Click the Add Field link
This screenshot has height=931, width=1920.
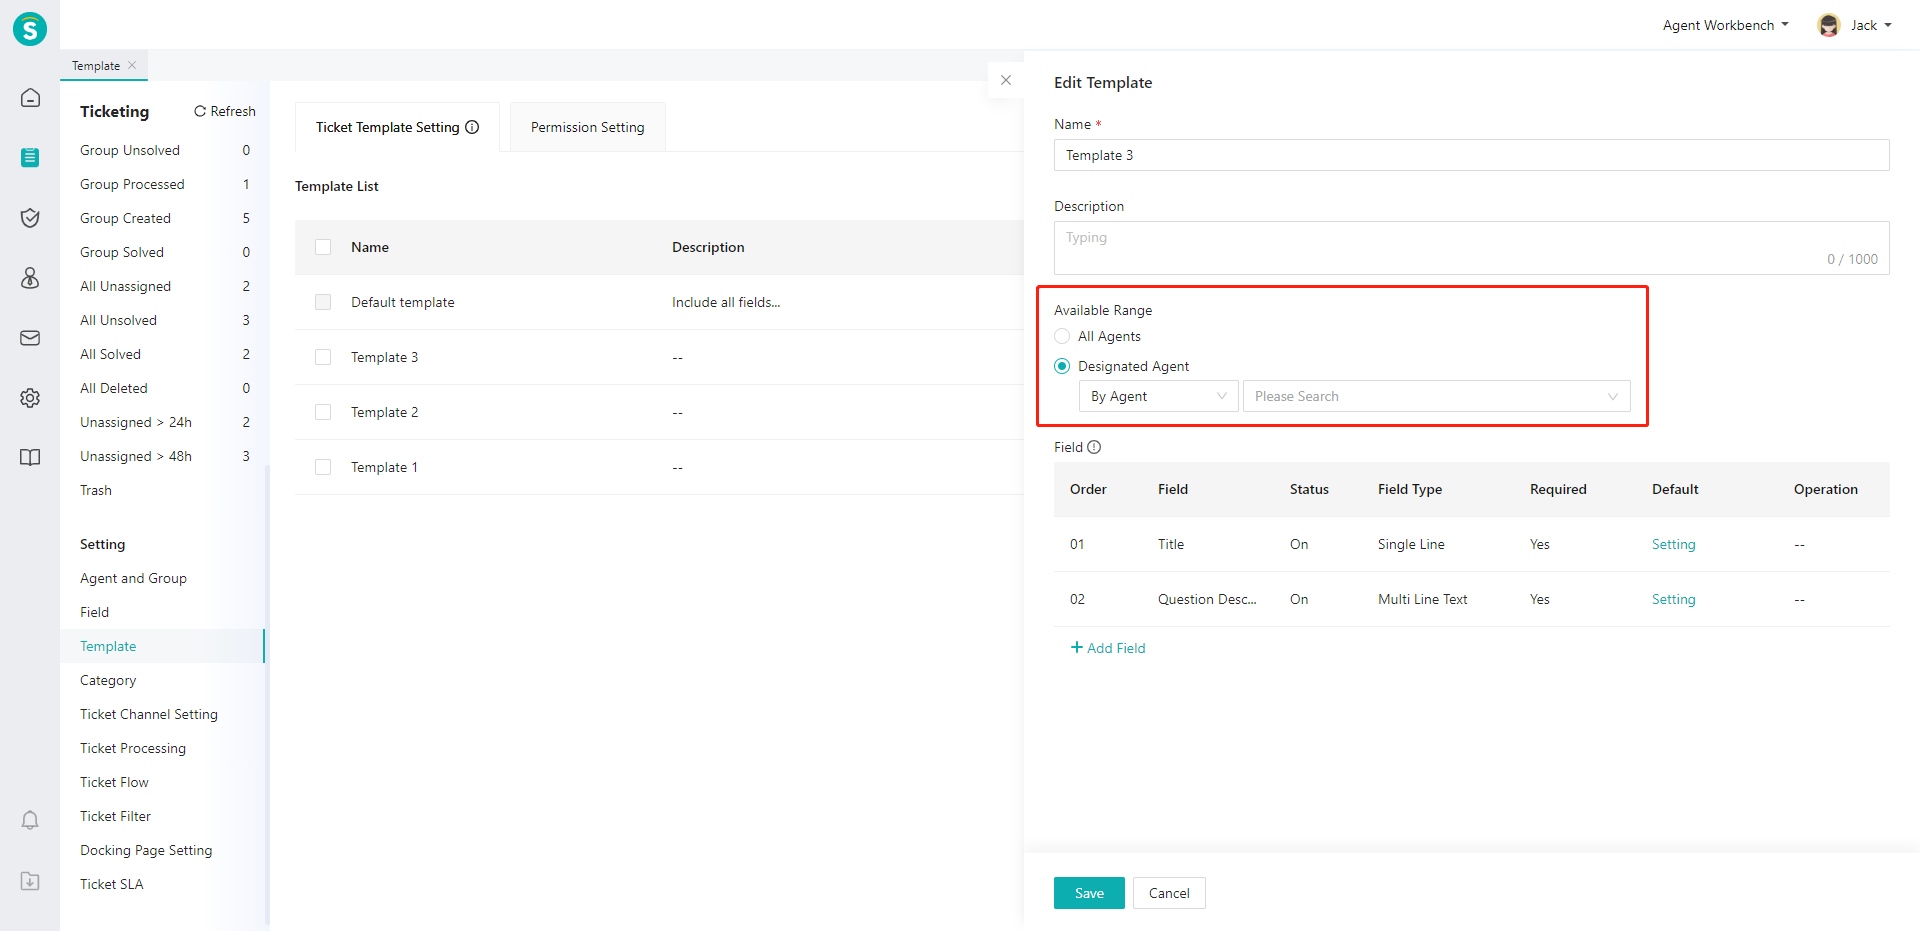1108,648
